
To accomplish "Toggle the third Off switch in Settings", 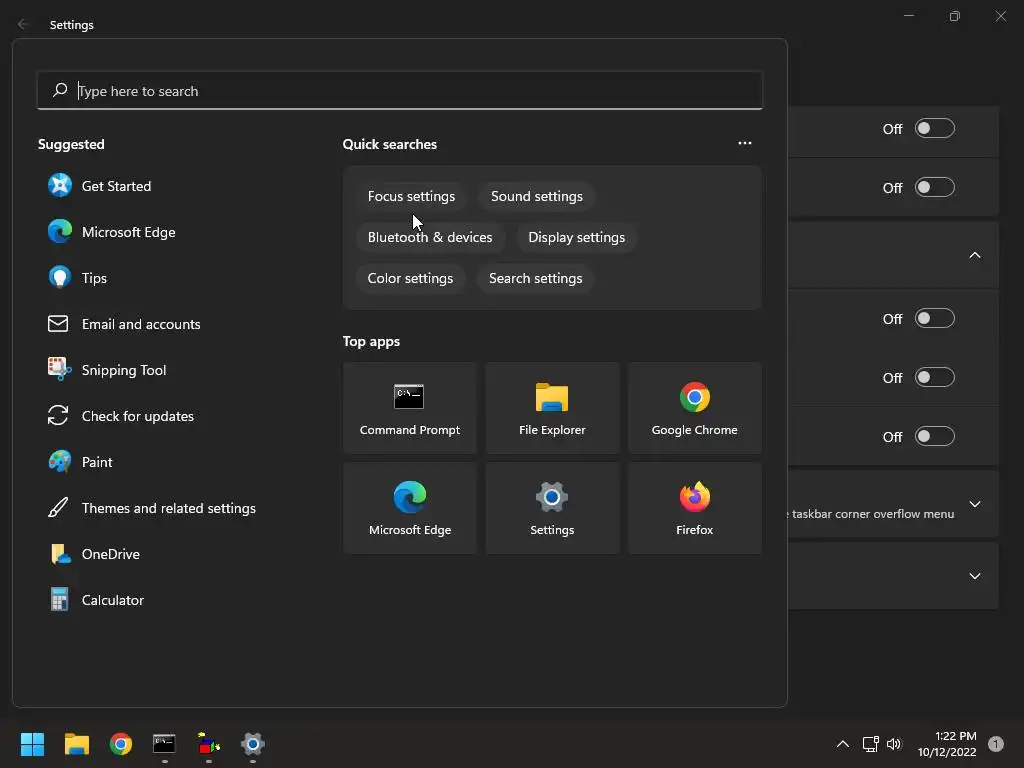I will 935,319.
